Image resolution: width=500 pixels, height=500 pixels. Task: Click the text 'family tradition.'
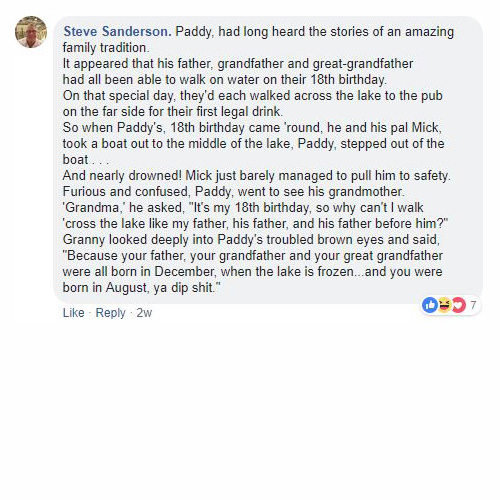106,48
